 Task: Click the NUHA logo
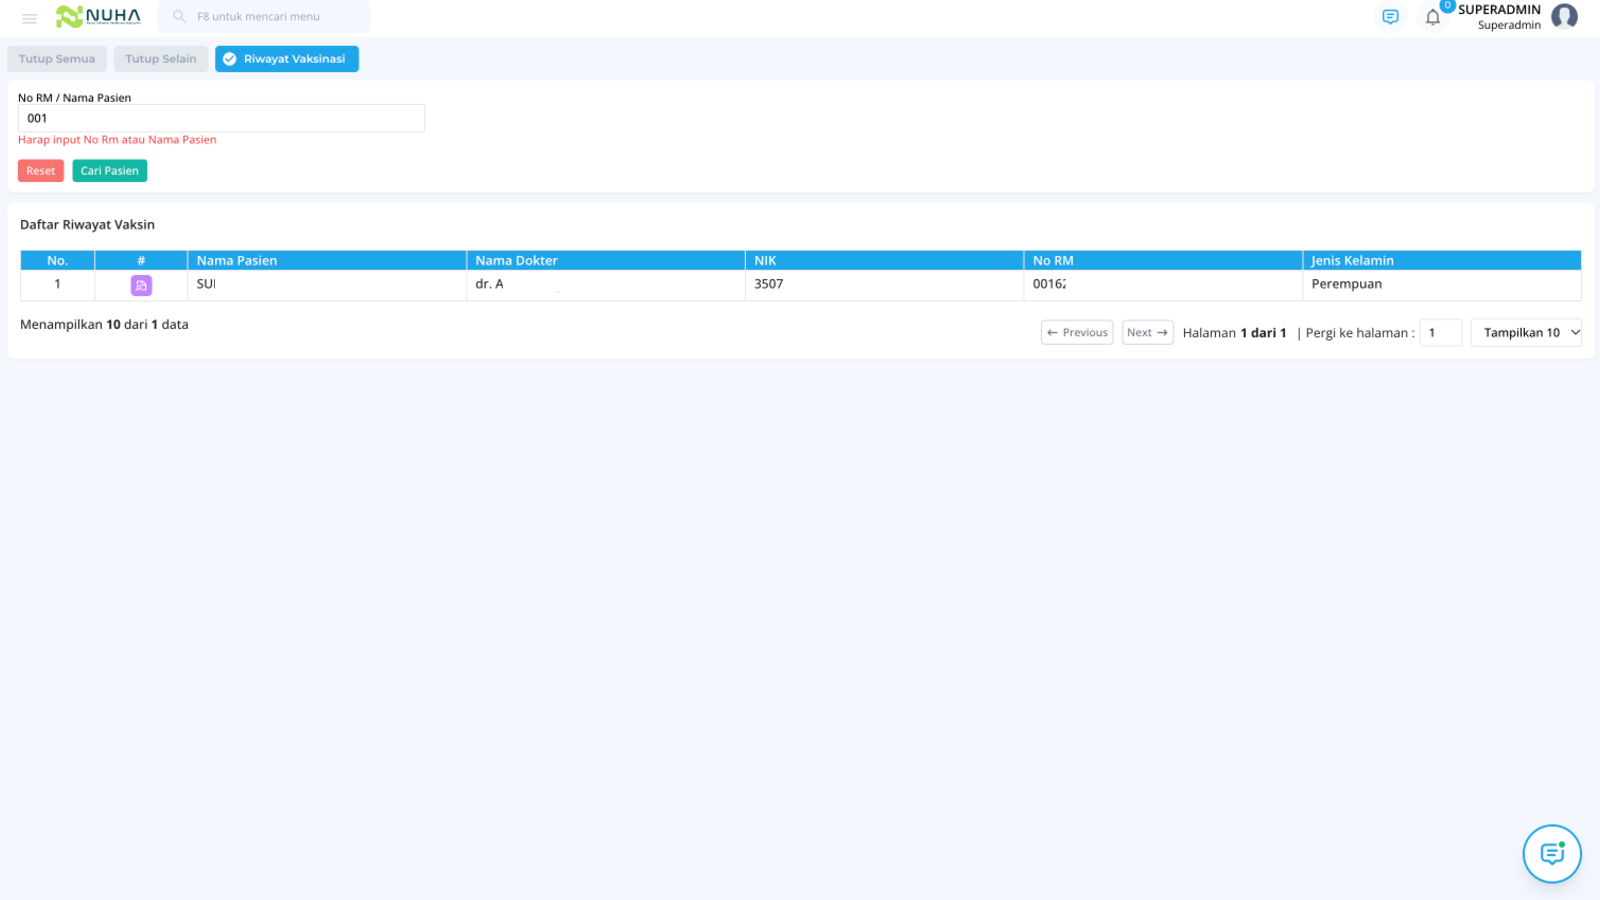[98, 16]
